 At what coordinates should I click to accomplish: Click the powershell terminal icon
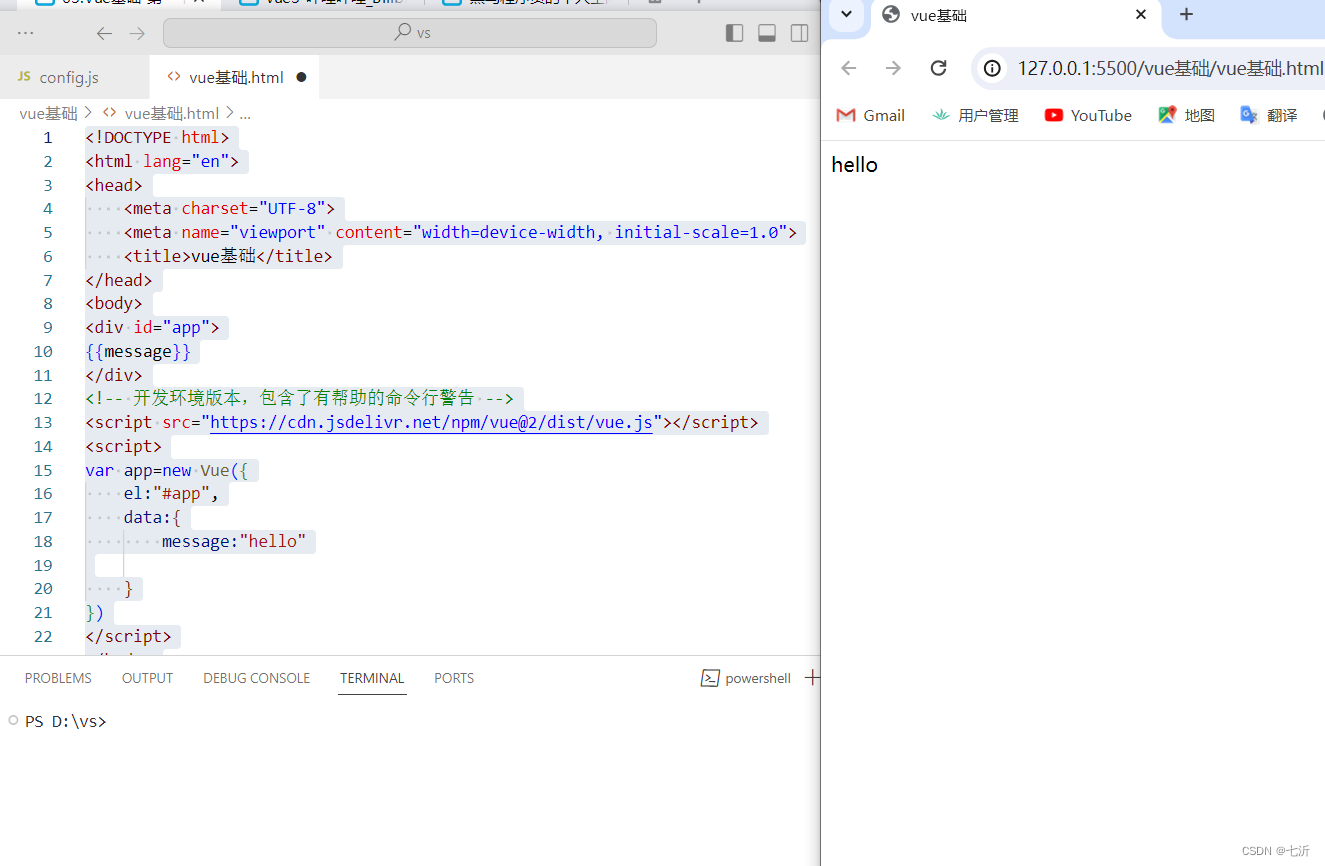[710, 678]
